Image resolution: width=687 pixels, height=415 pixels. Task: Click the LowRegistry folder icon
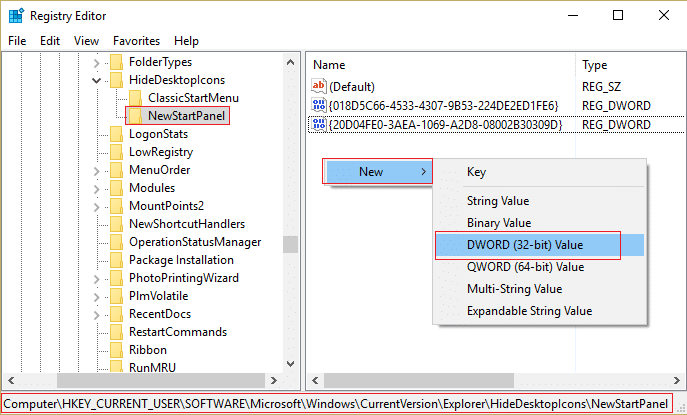pyautogui.click(x=117, y=152)
